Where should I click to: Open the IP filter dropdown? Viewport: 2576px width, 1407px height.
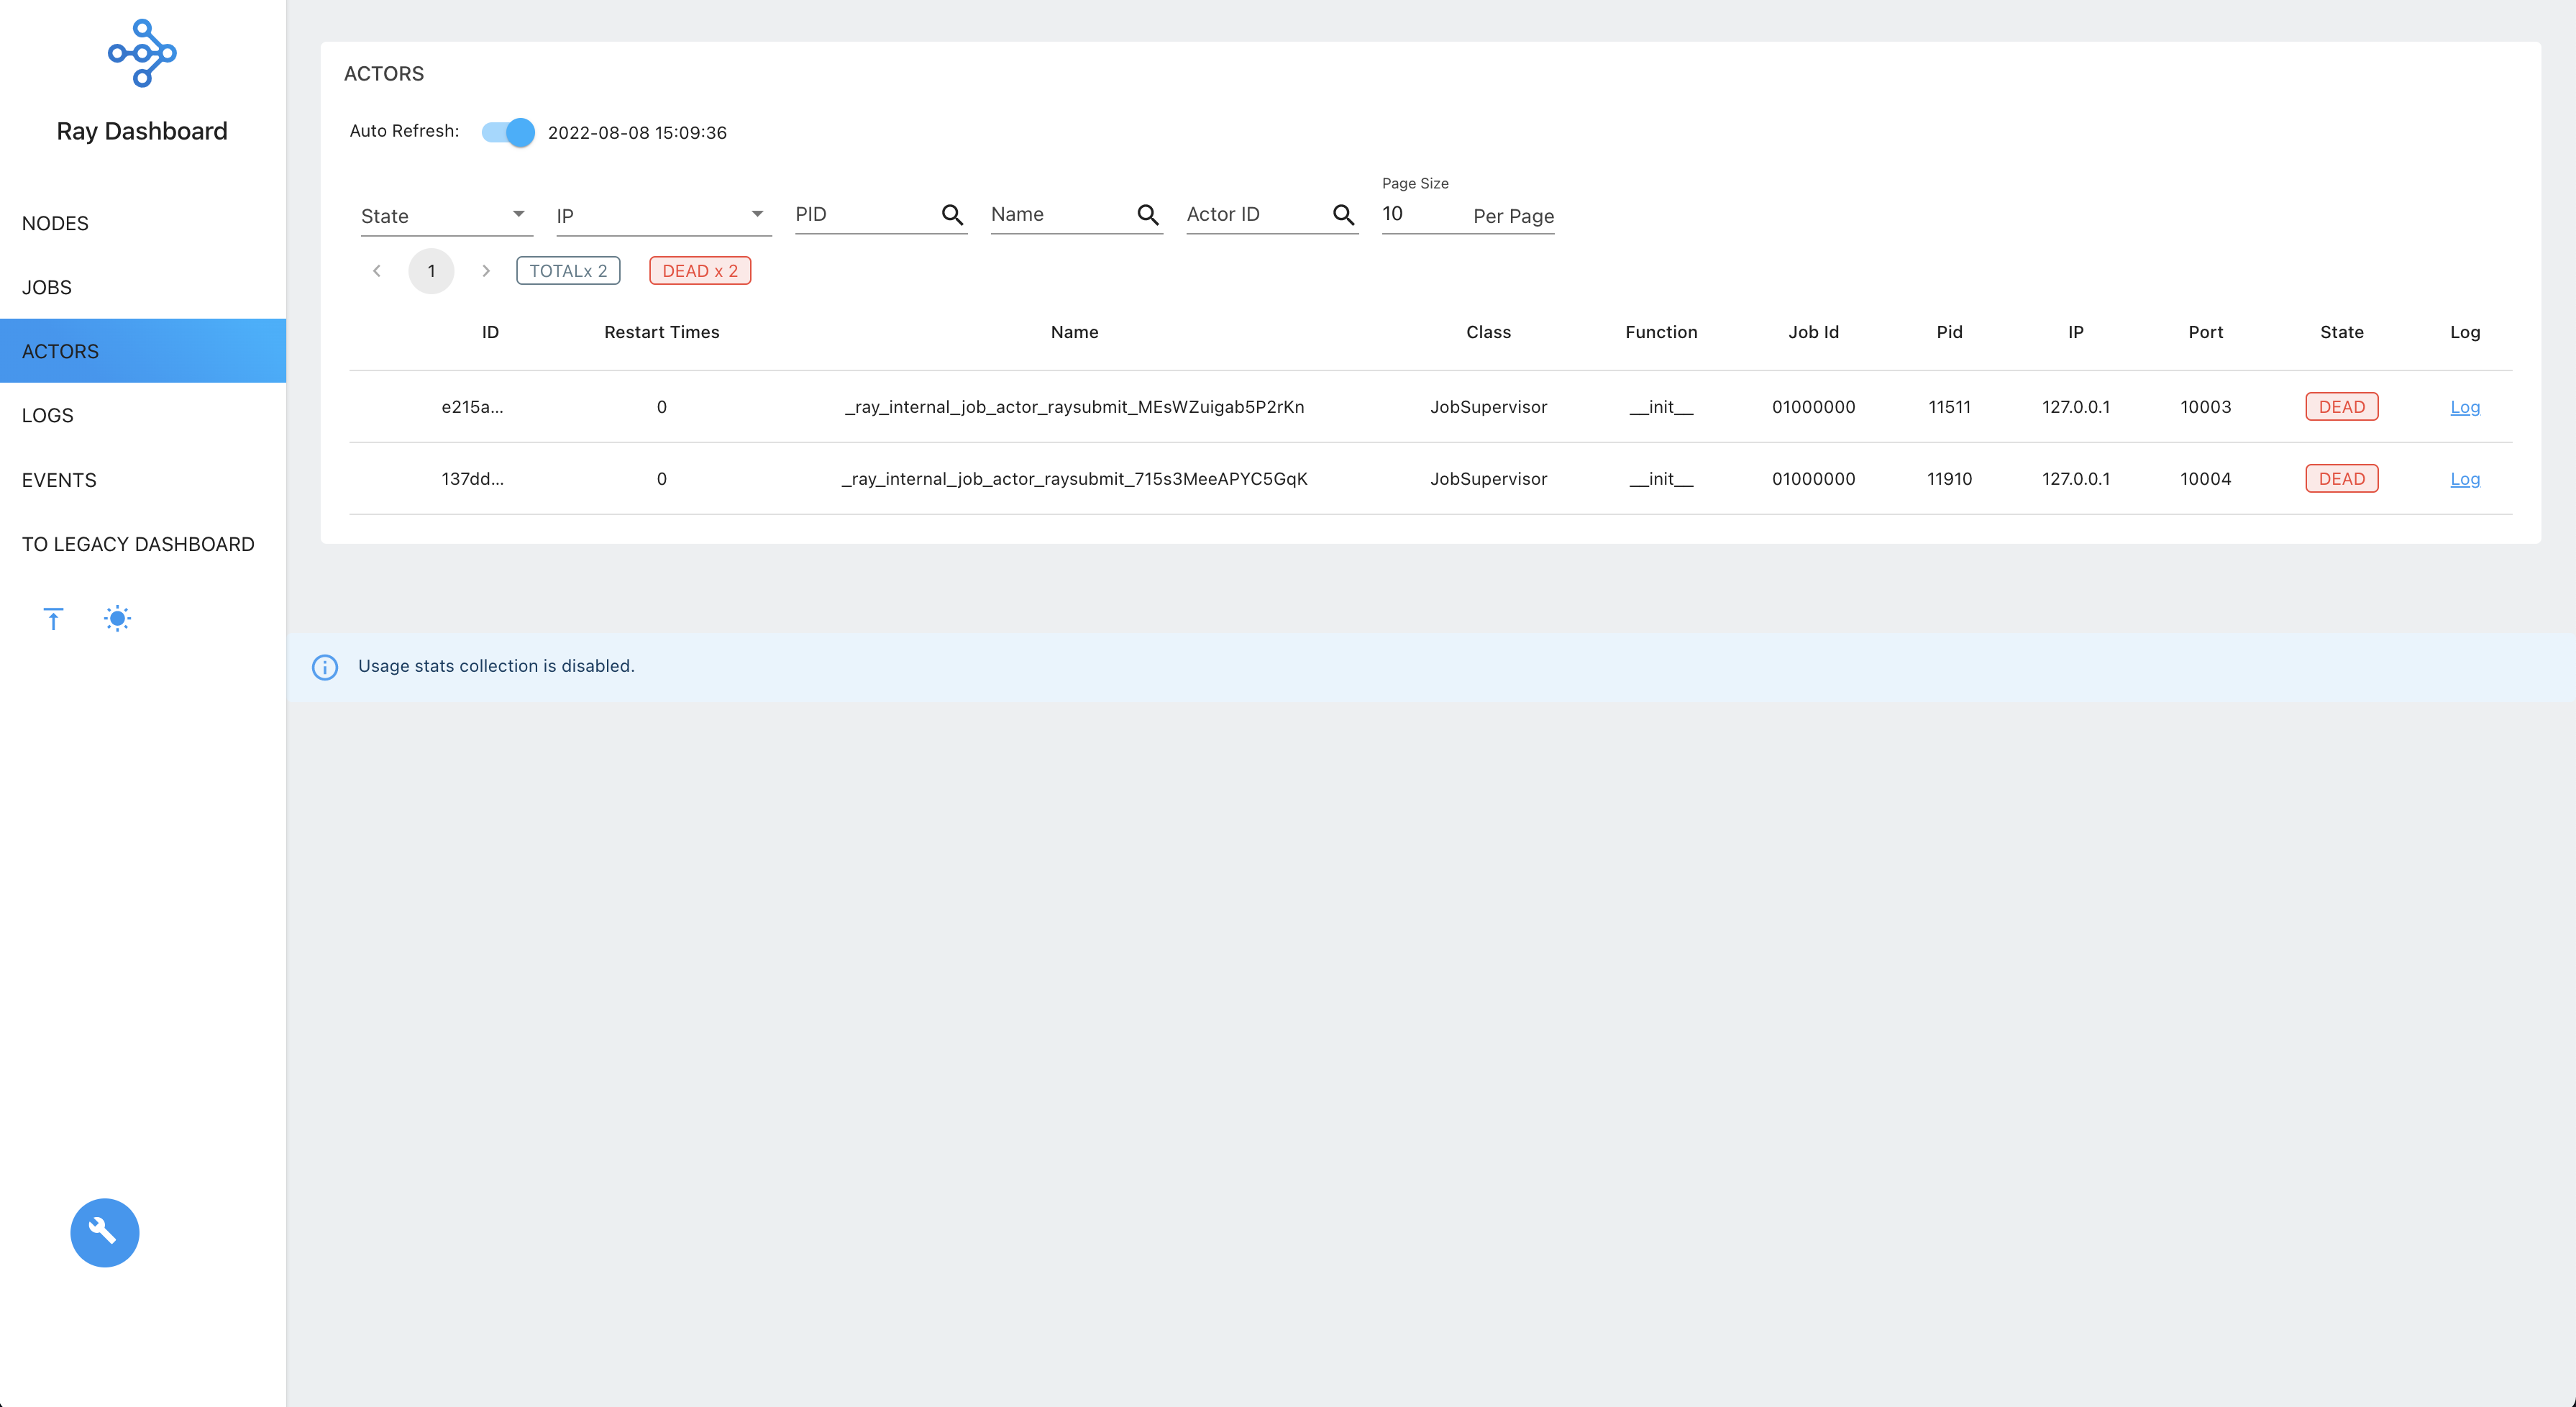click(x=662, y=216)
